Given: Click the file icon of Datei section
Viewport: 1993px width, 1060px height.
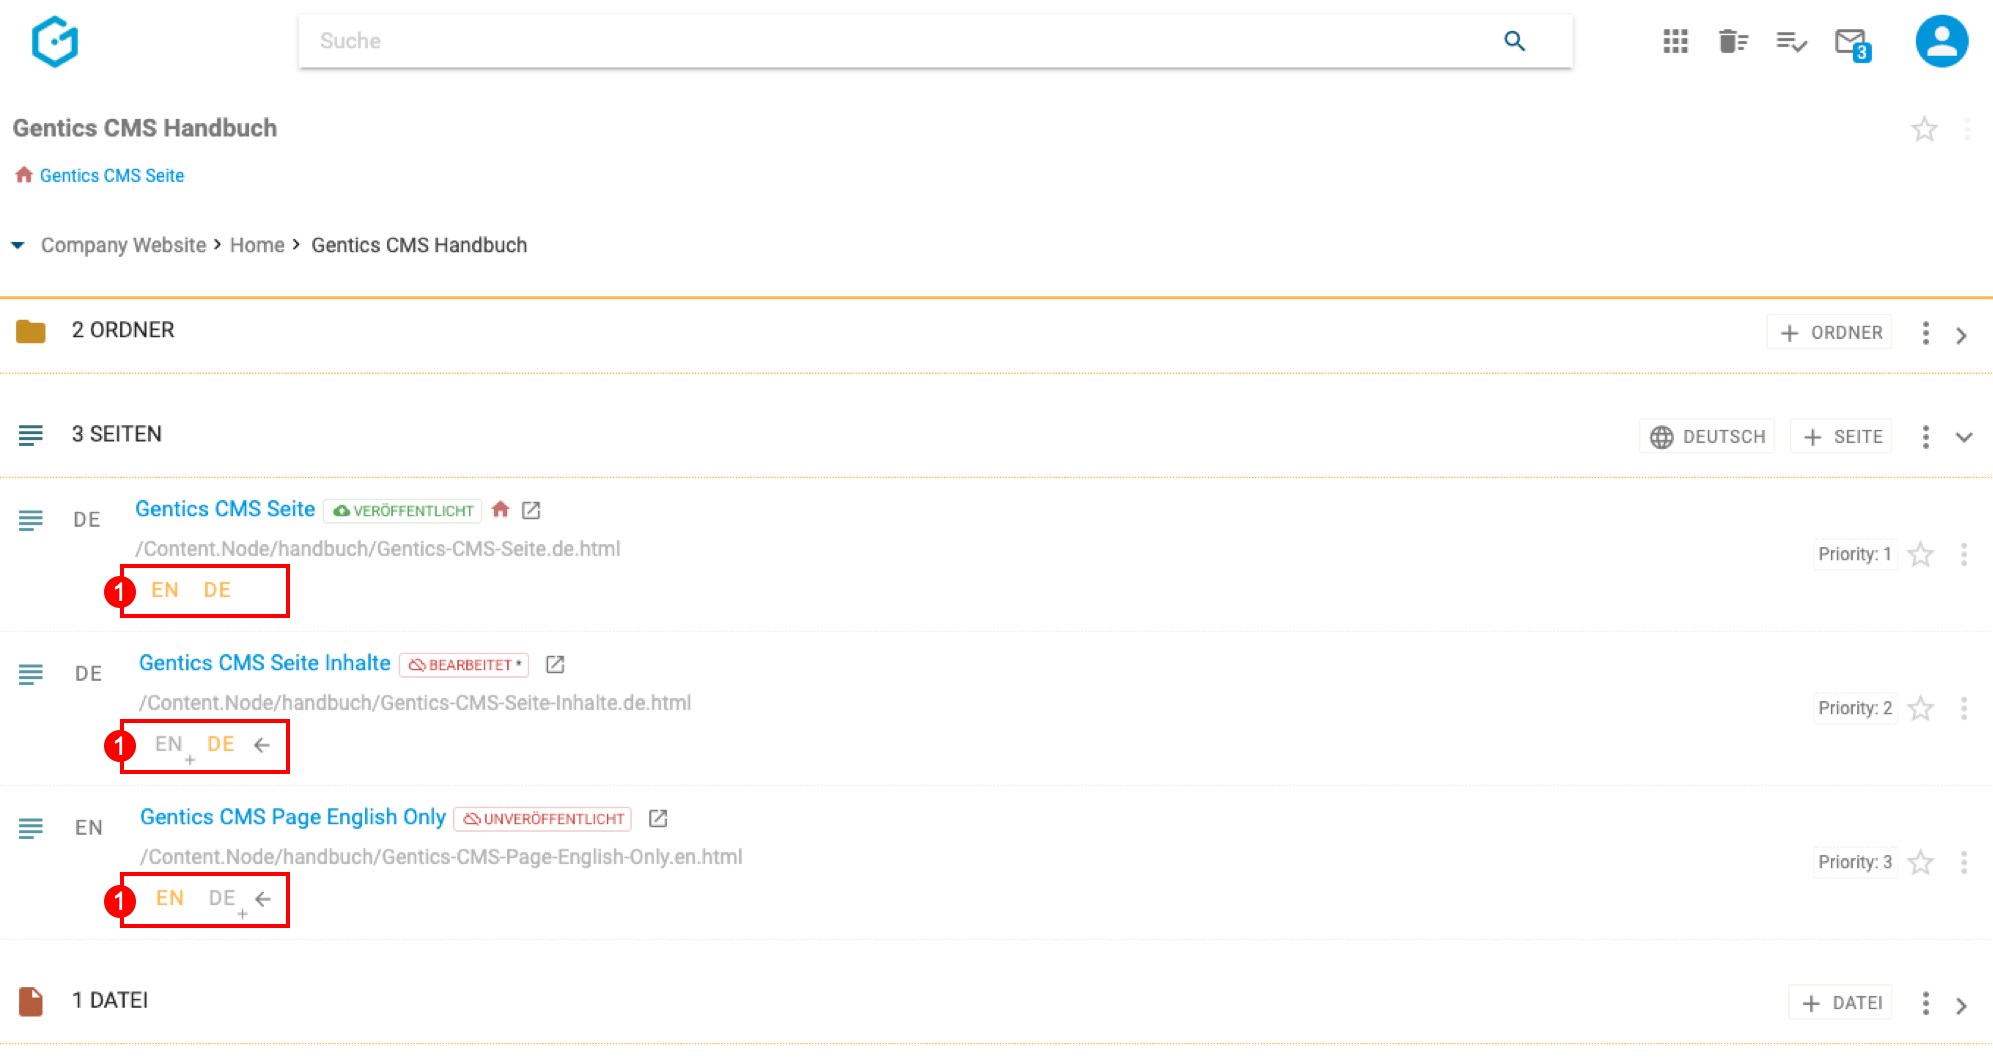Looking at the screenshot, I should pos(31,1001).
